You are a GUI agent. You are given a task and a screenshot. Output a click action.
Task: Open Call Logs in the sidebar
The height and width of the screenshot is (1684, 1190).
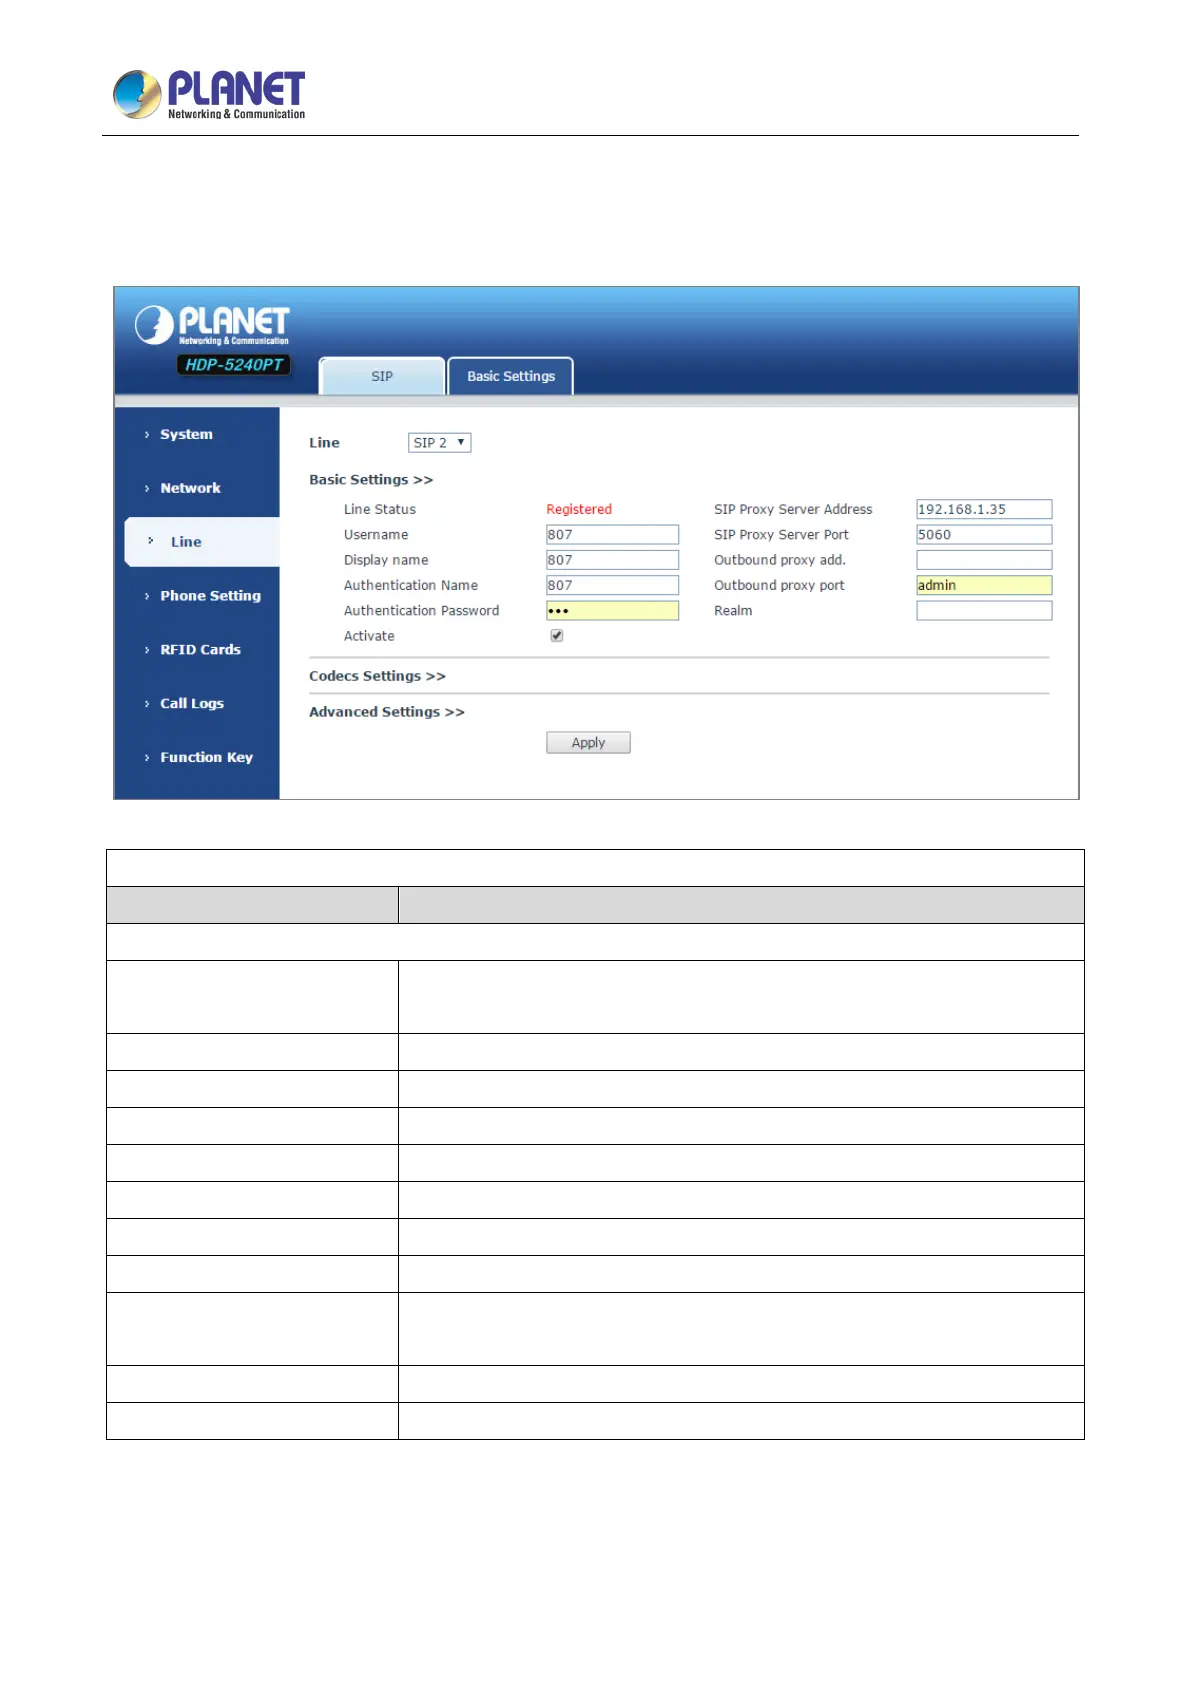[192, 704]
